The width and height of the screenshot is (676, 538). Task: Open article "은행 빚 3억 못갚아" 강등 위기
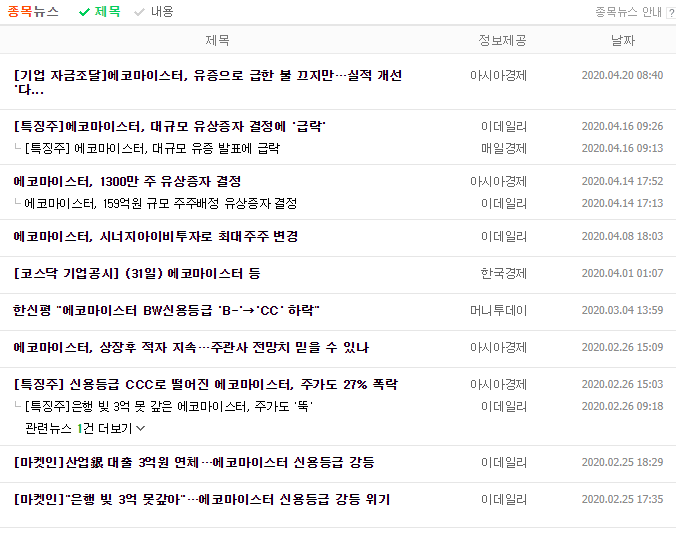(x=202, y=500)
